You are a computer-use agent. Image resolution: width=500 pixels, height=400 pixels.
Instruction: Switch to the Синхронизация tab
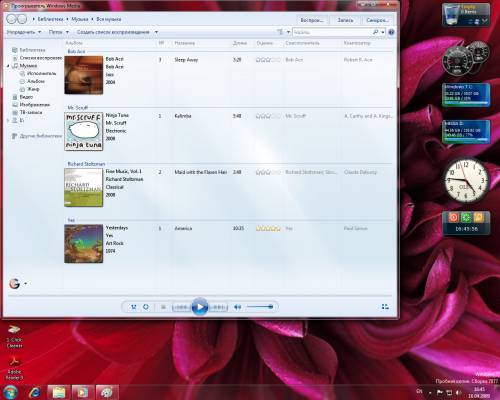(377, 20)
